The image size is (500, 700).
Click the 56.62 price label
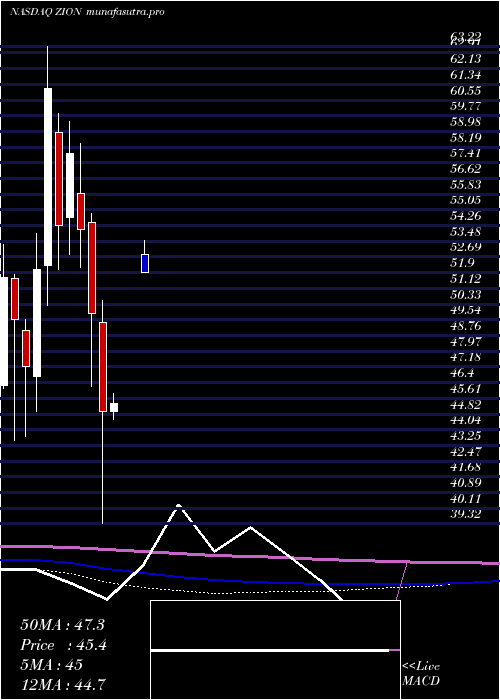coord(466,169)
